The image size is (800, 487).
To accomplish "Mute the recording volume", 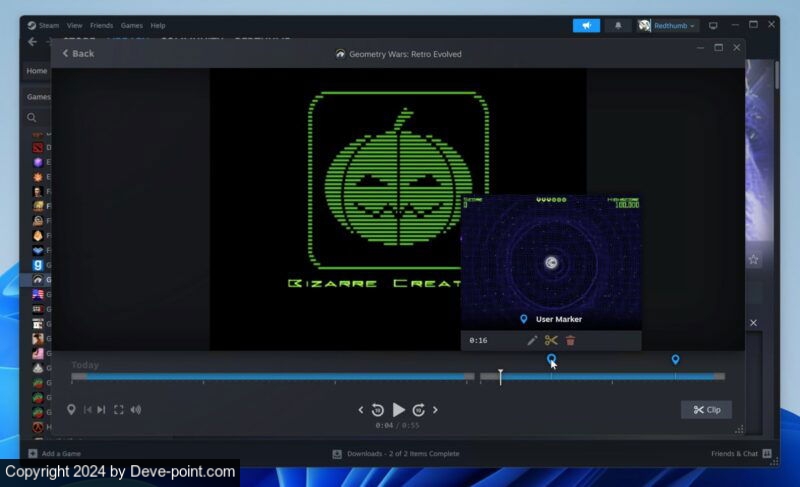I will click(x=135, y=409).
